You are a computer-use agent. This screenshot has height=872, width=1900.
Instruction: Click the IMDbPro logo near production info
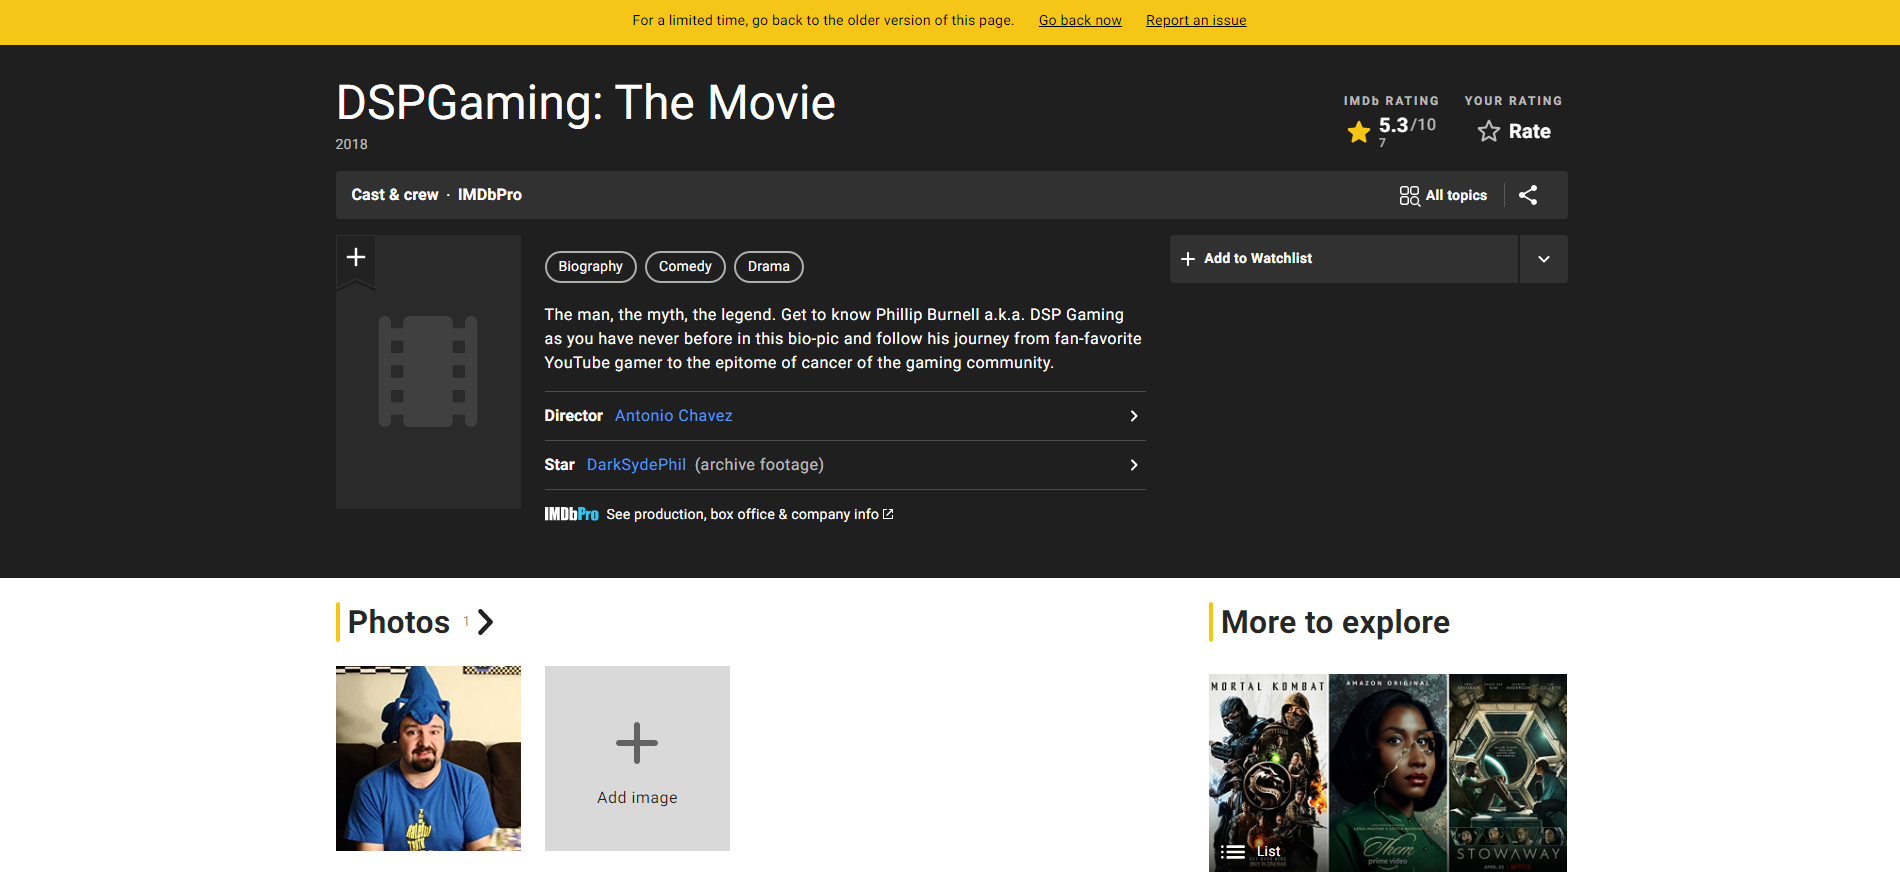click(571, 514)
